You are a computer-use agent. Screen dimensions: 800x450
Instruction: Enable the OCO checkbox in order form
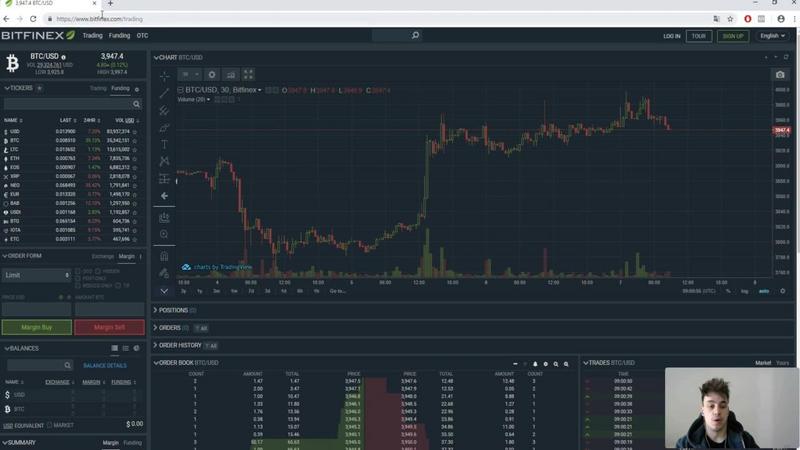pos(78,271)
